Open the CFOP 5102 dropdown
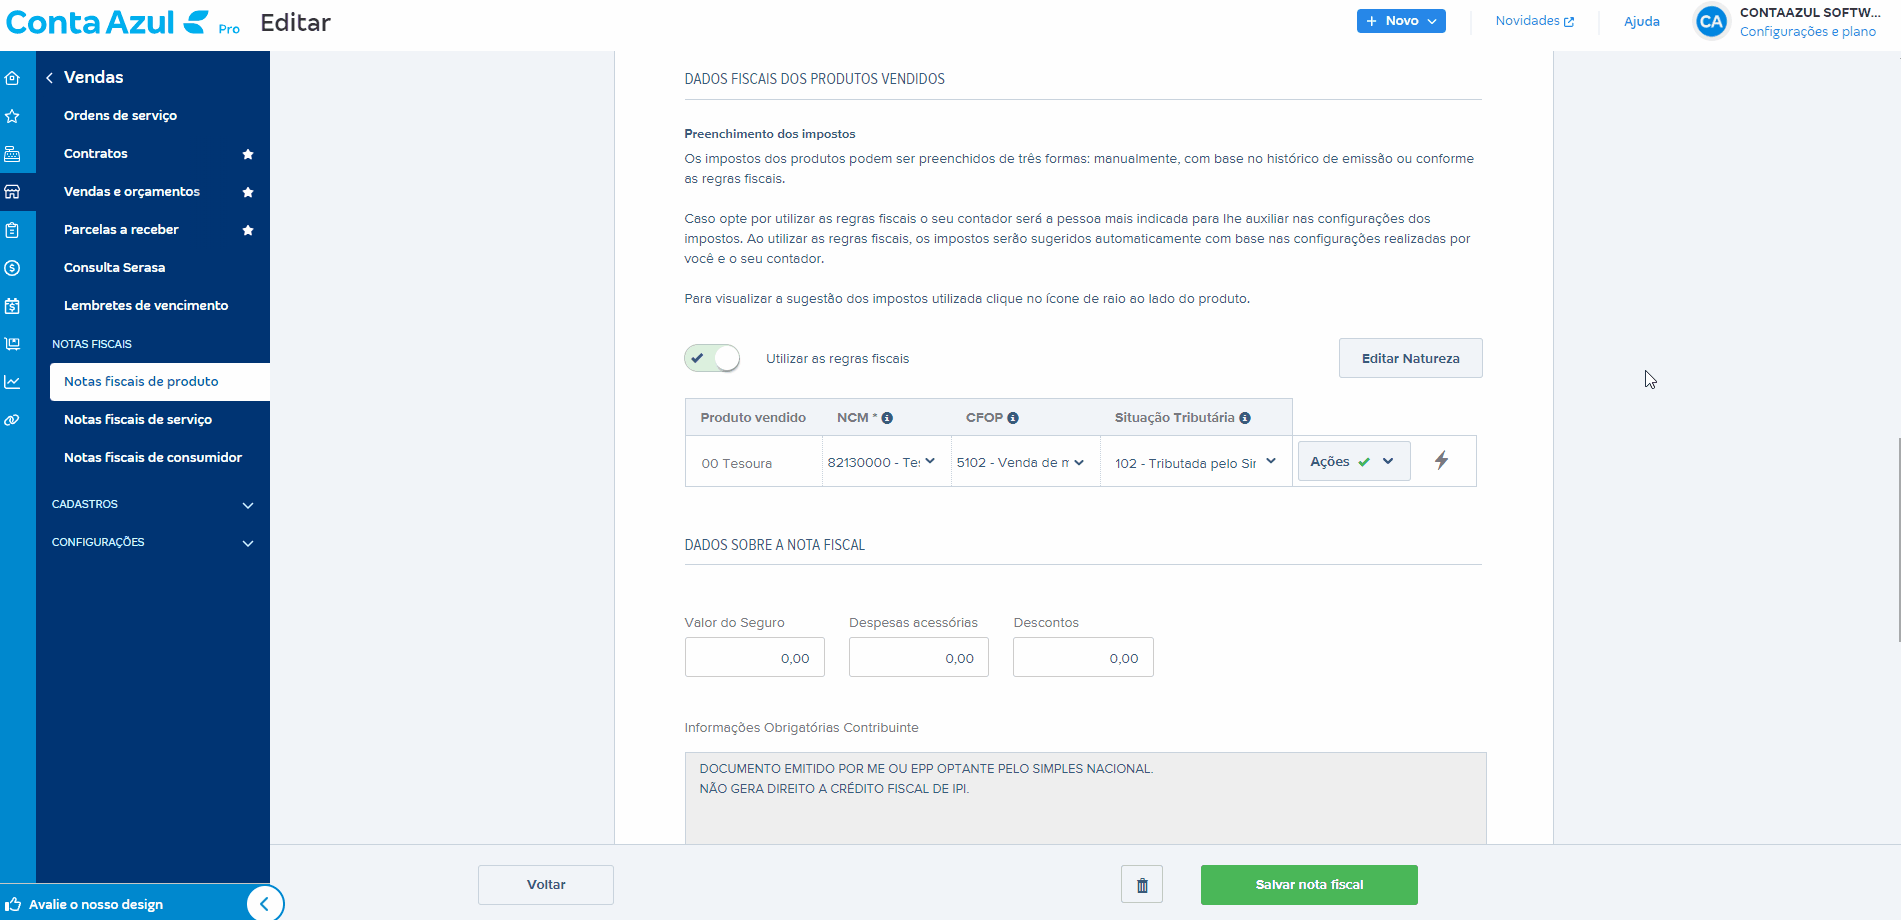 (1020, 462)
